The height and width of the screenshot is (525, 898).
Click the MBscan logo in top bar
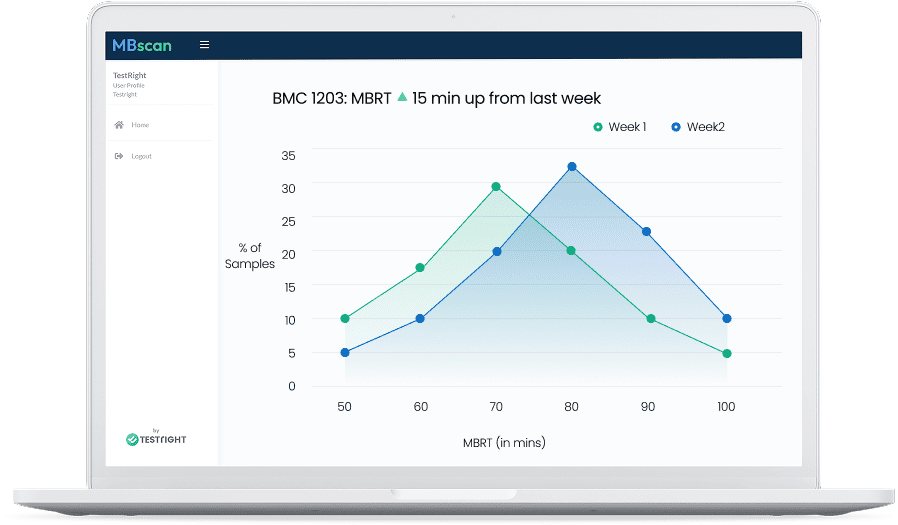pyautogui.click(x=141, y=45)
